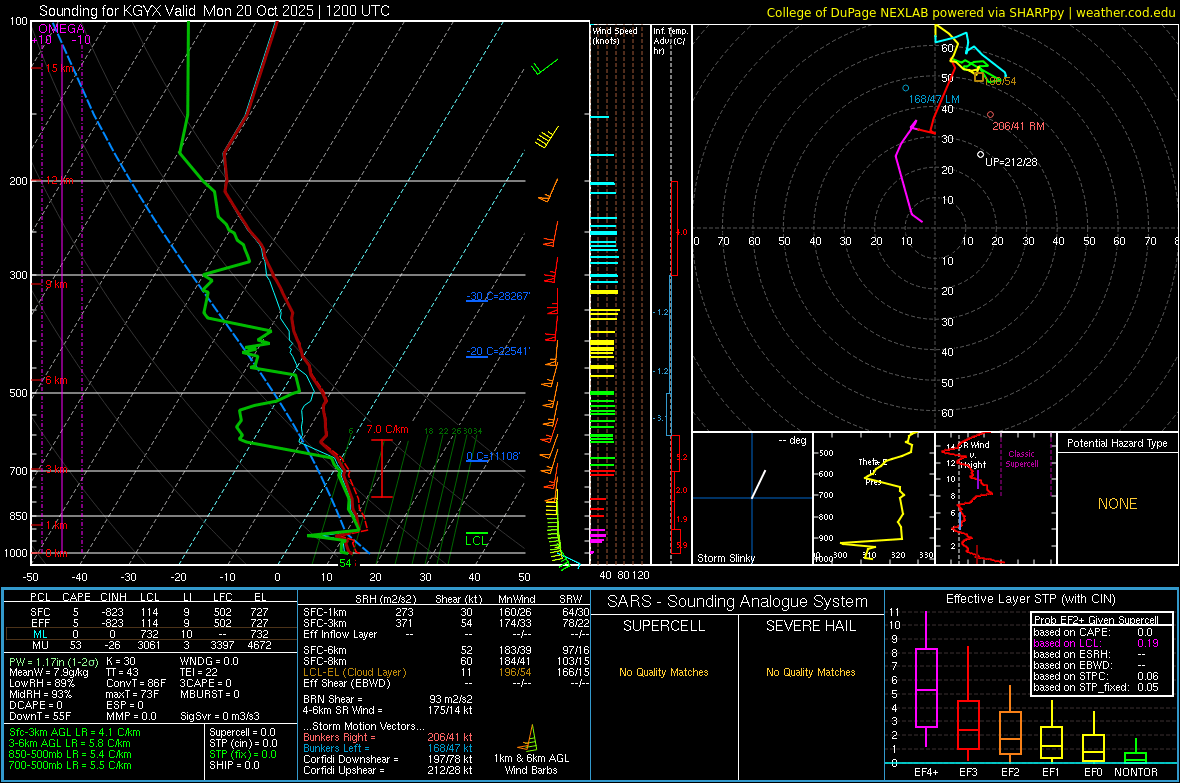1180x783 pixels.
Task: Click the yellow NONE hazard type
Action: coord(1117,504)
